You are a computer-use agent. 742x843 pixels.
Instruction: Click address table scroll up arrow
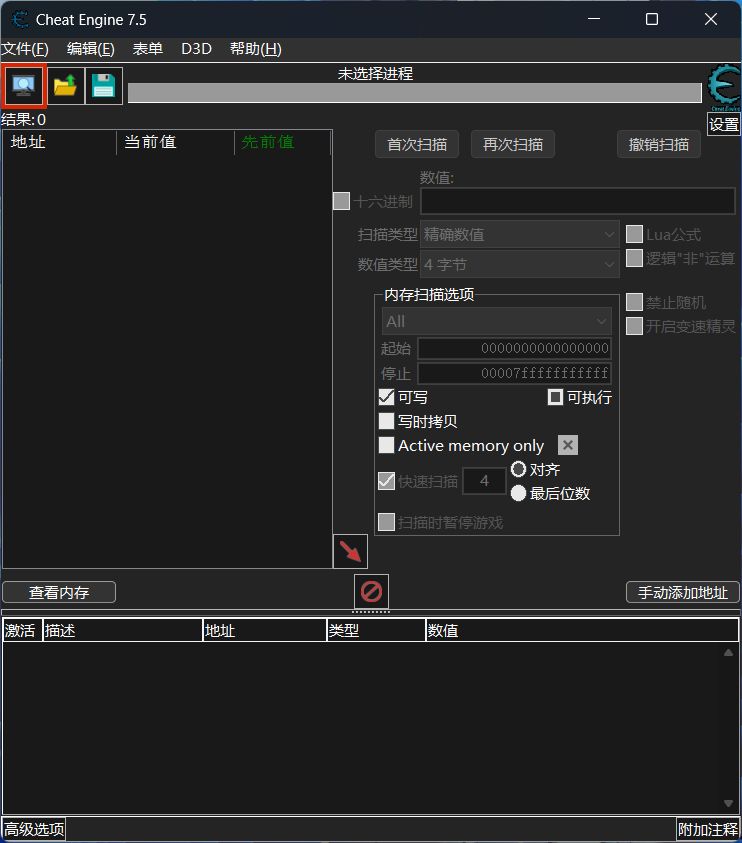[729, 653]
